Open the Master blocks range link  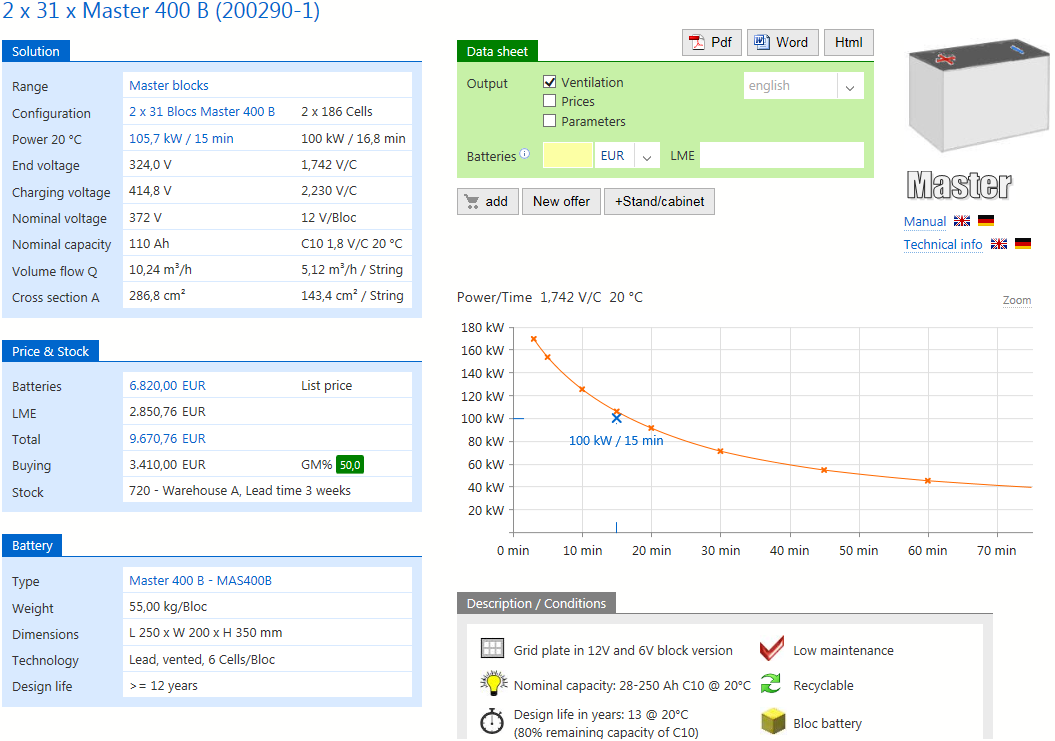pyautogui.click(x=169, y=86)
